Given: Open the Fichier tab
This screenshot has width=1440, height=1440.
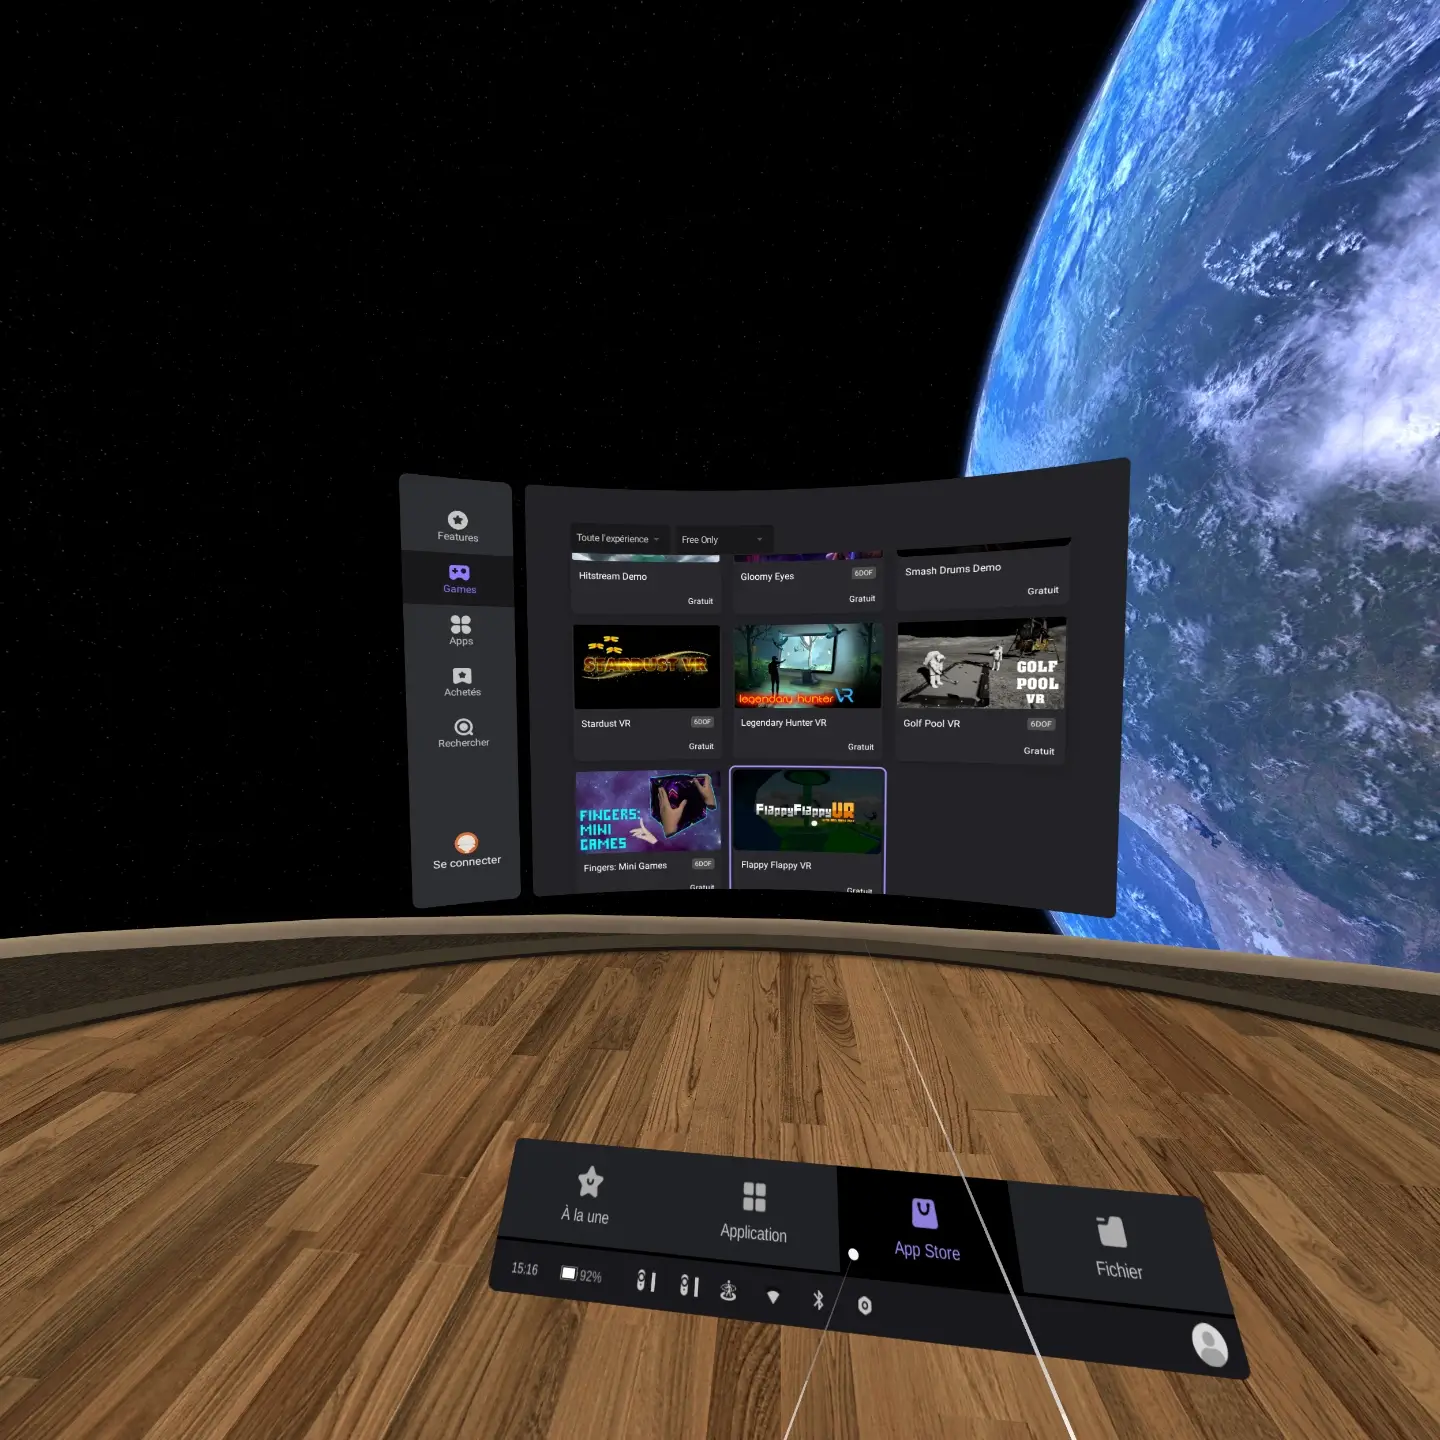Looking at the screenshot, I should point(1116,1247).
